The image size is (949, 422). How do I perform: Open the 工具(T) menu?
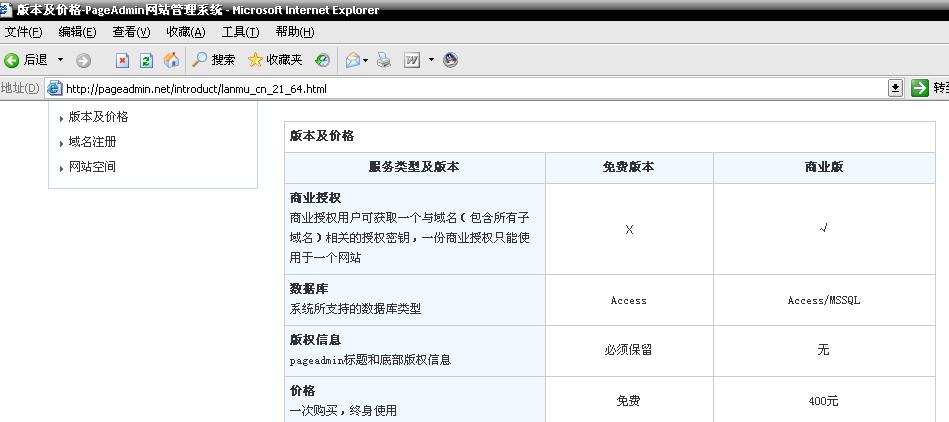pos(240,32)
